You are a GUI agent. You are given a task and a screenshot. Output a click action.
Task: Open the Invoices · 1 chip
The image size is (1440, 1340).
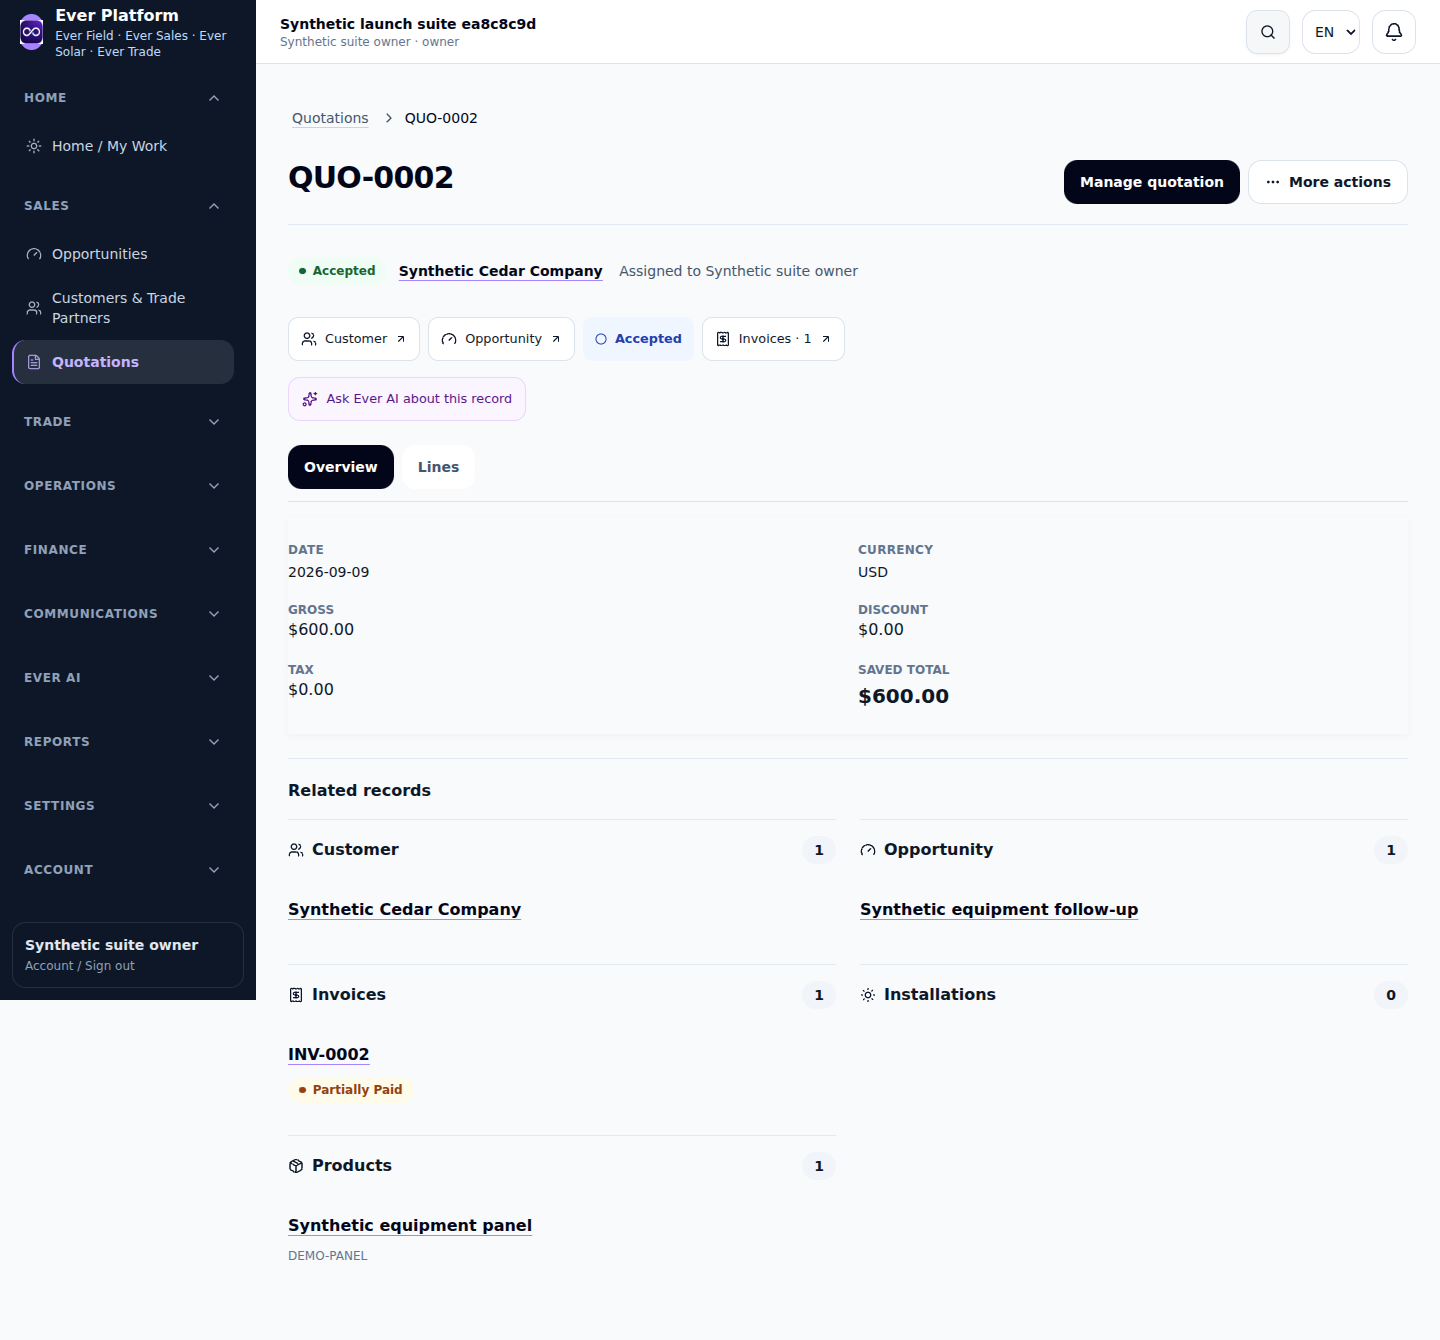(x=773, y=339)
